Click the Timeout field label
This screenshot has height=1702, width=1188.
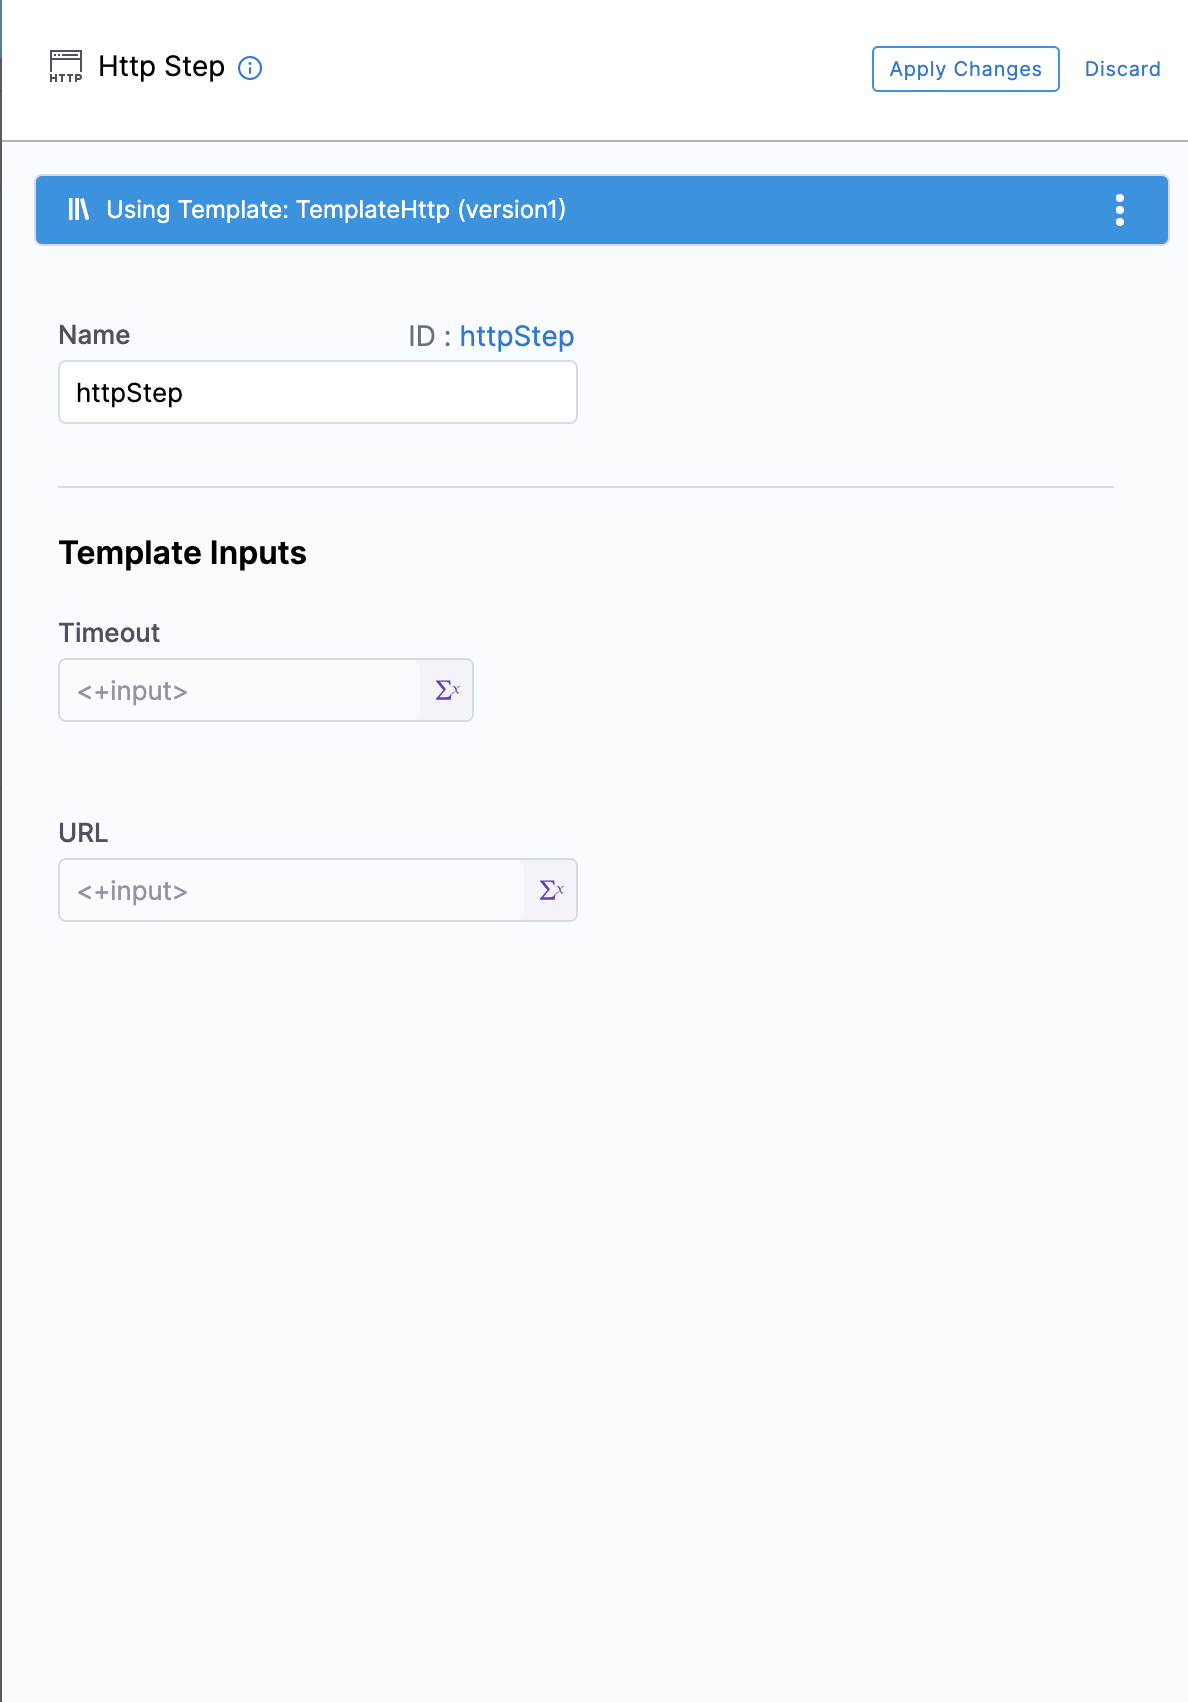click(x=109, y=633)
